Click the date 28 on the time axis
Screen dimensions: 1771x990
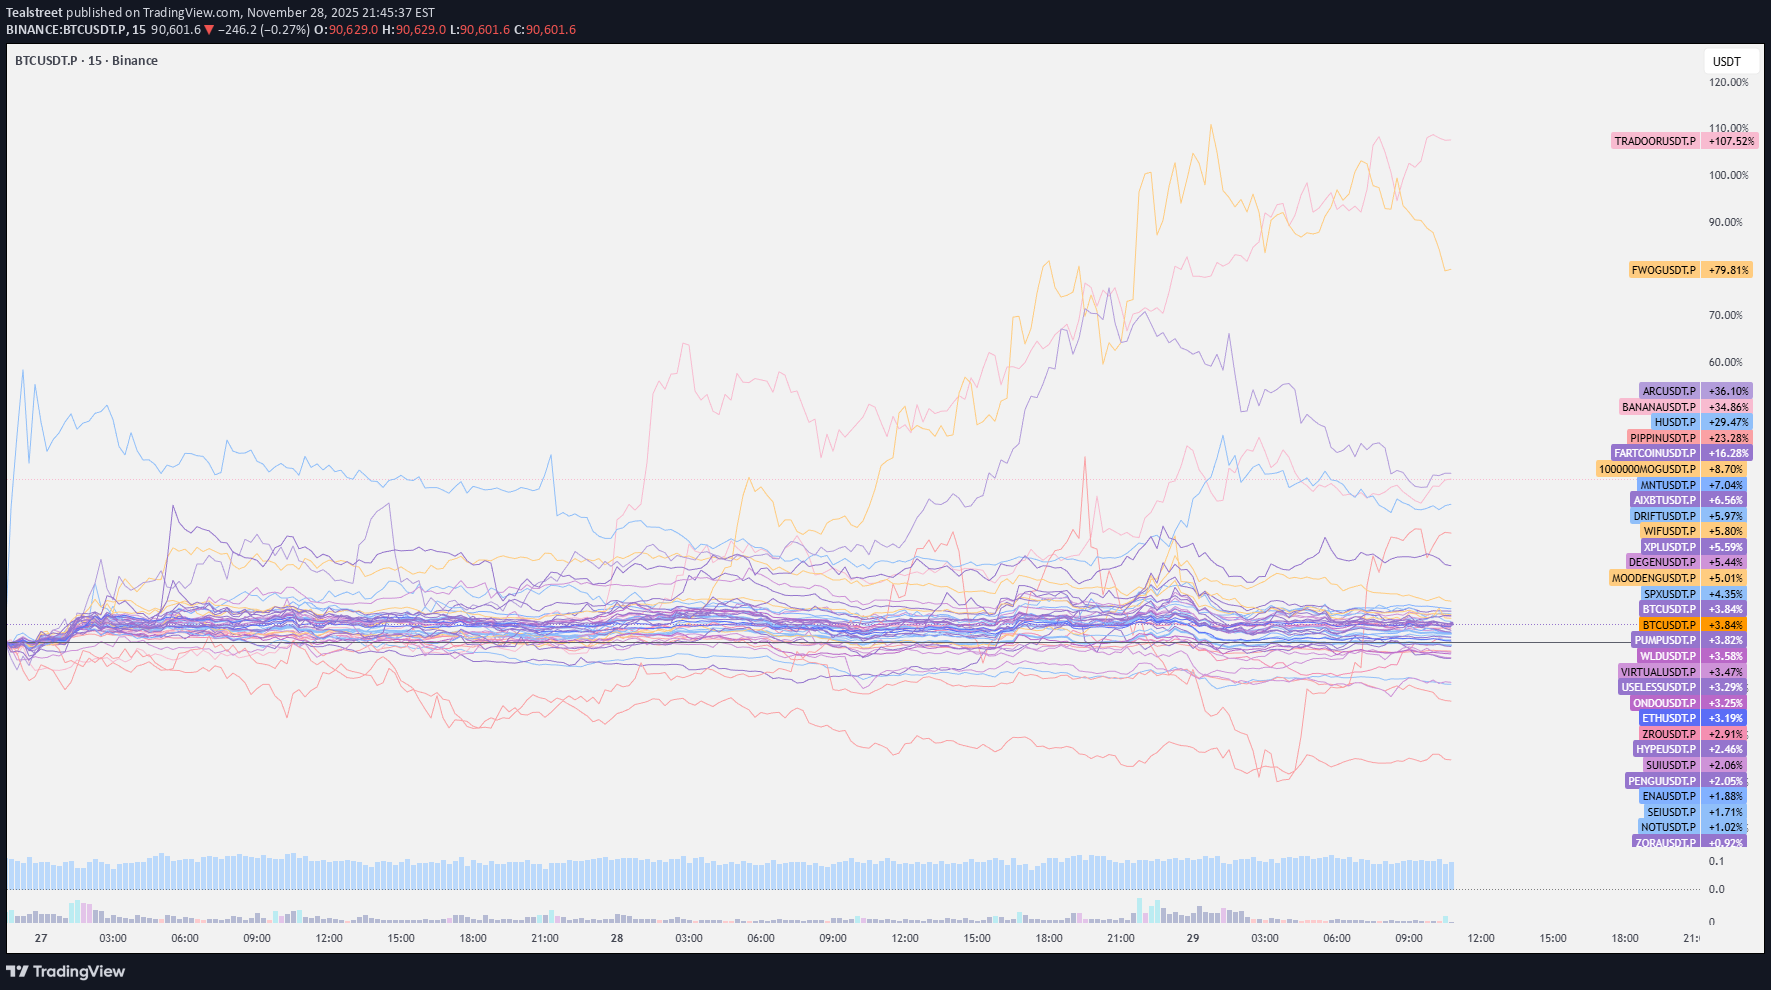[617, 938]
